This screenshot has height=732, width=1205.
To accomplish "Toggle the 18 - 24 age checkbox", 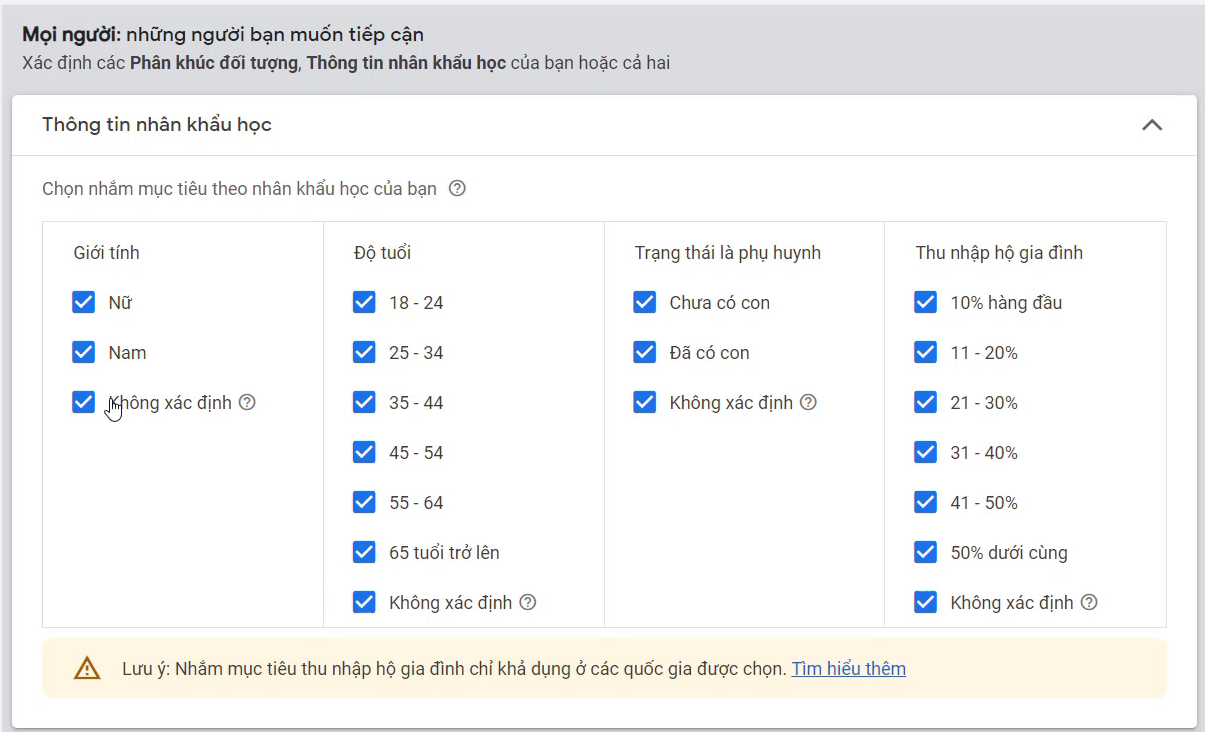I will (x=364, y=303).
